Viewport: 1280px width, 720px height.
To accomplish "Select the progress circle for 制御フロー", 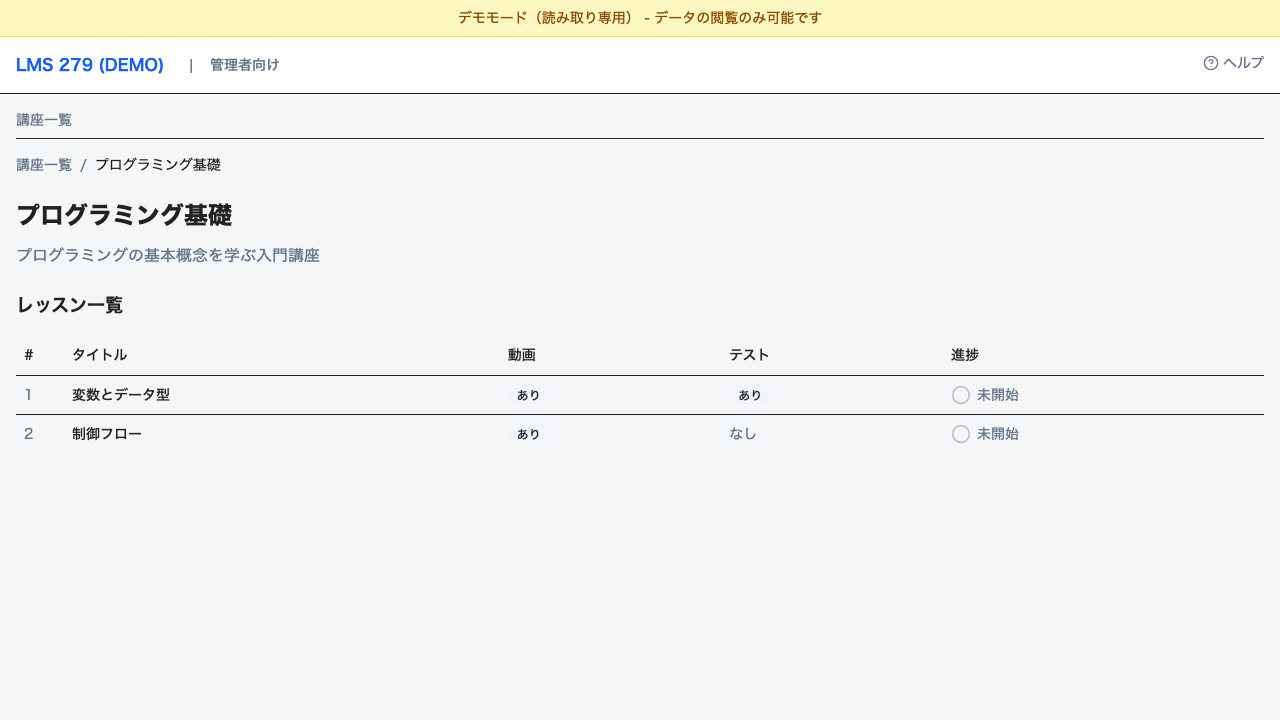I will coord(960,433).
